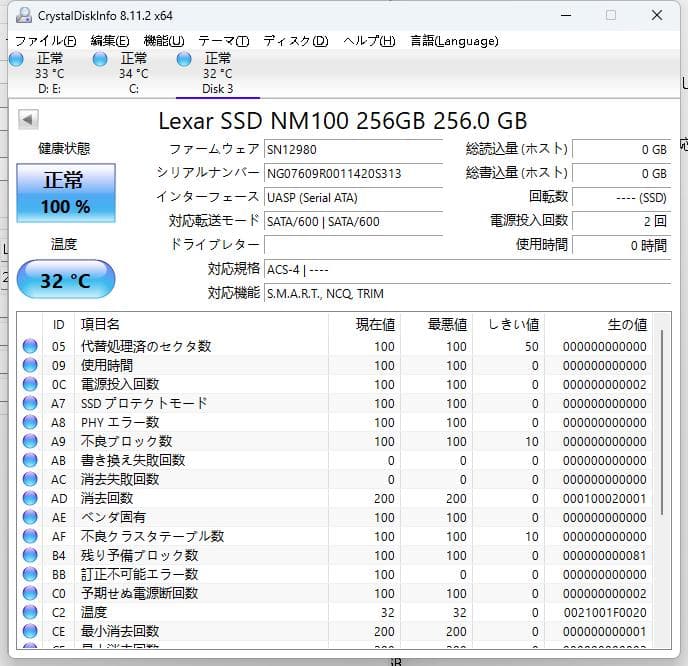Click the status orb of attribute AC
Image resolution: width=688 pixels, height=666 pixels.
(x=30, y=479)
